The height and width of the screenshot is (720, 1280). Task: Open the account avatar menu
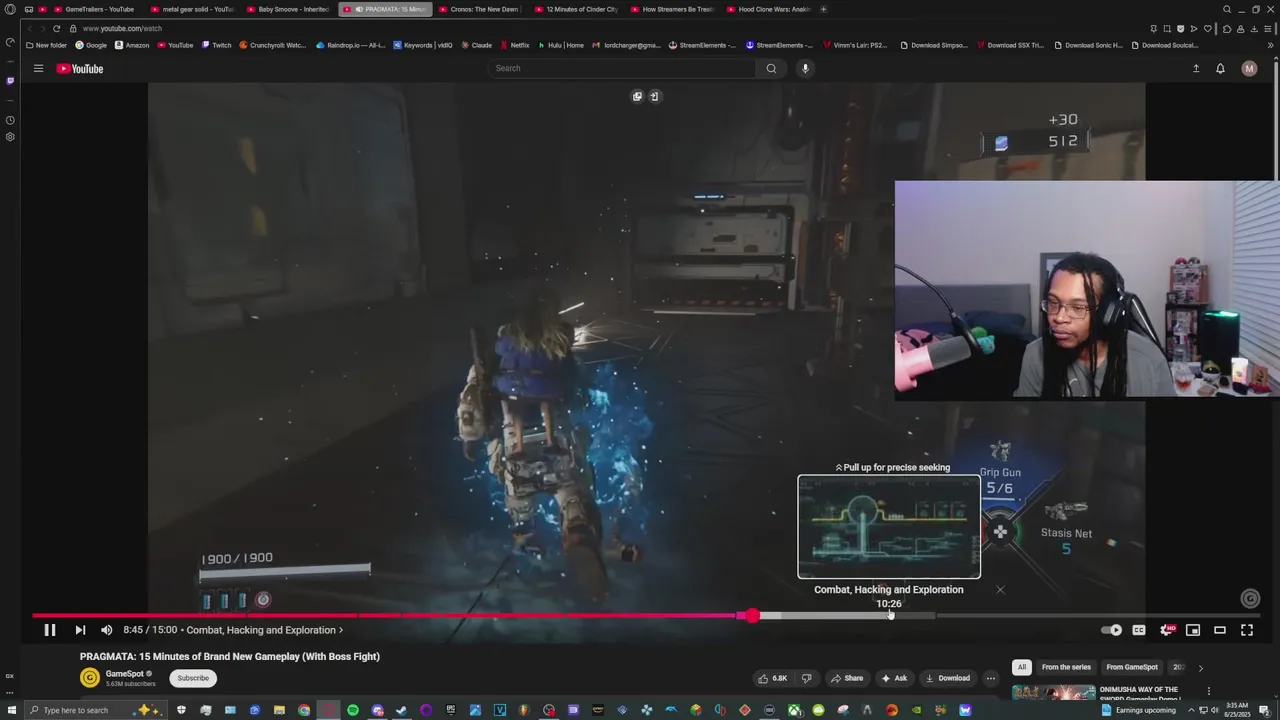[x=1249, y=69]
